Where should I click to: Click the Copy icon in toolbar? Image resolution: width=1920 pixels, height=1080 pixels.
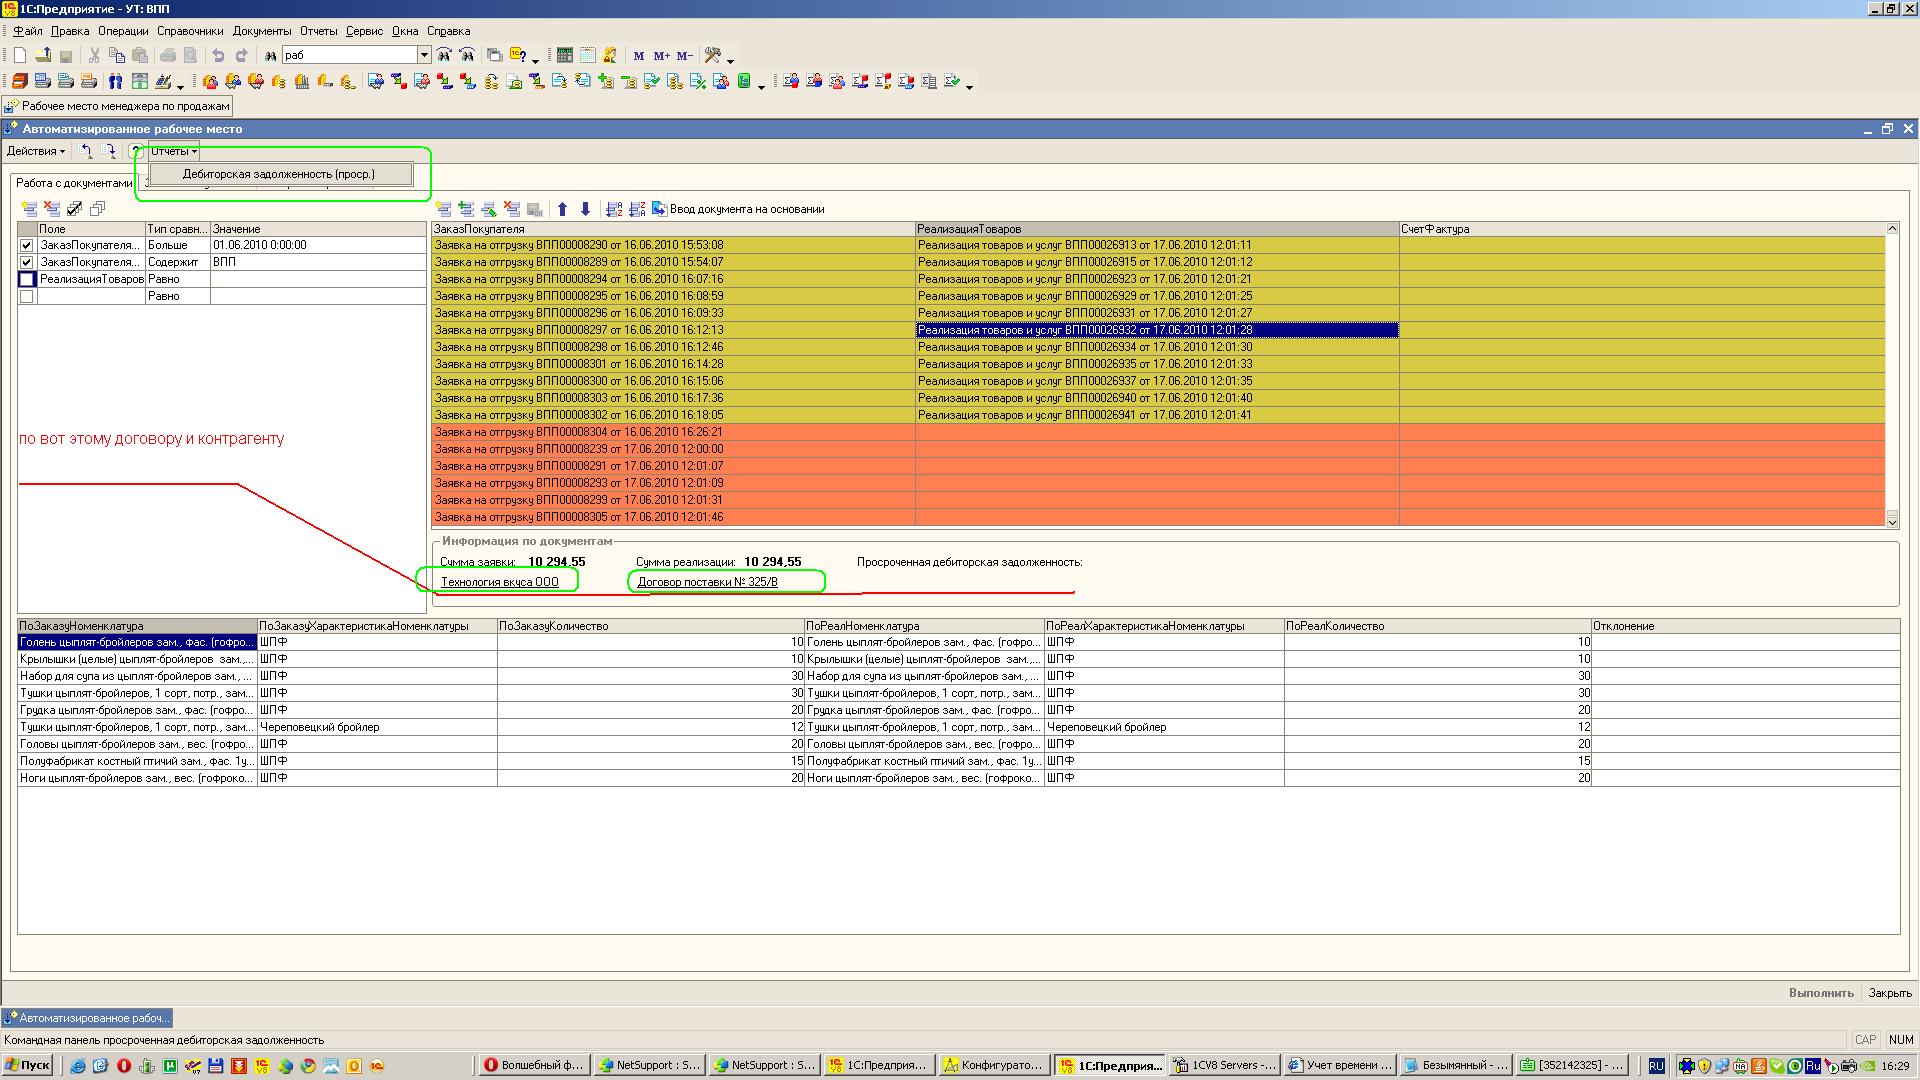[117, 56]
